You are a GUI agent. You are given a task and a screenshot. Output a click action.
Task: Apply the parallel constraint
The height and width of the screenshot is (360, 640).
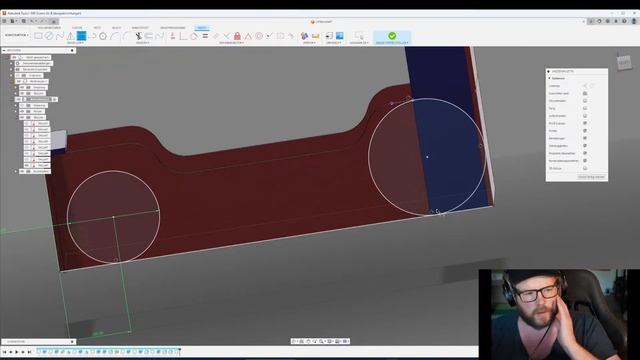(x=216, y=36)
